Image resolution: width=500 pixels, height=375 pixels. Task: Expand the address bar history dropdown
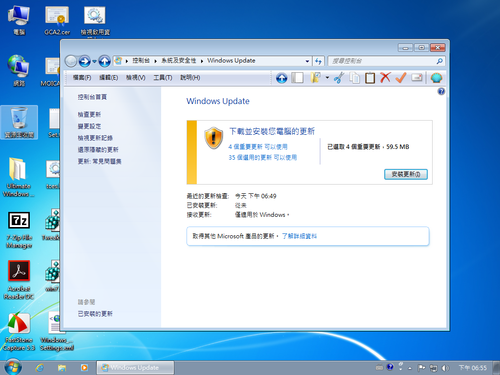click(x=307, y=61)
